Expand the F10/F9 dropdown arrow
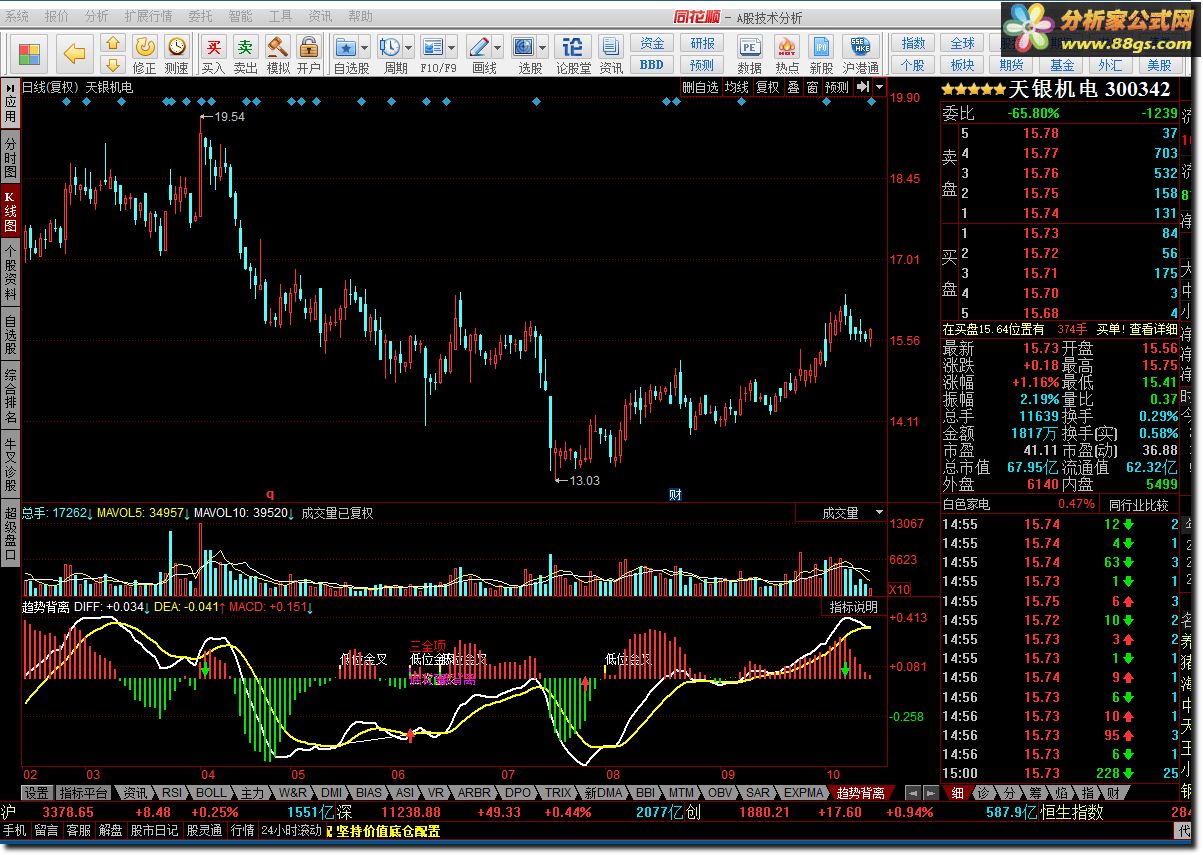This screenshot has width=1203, height=855. pos(452,47)
